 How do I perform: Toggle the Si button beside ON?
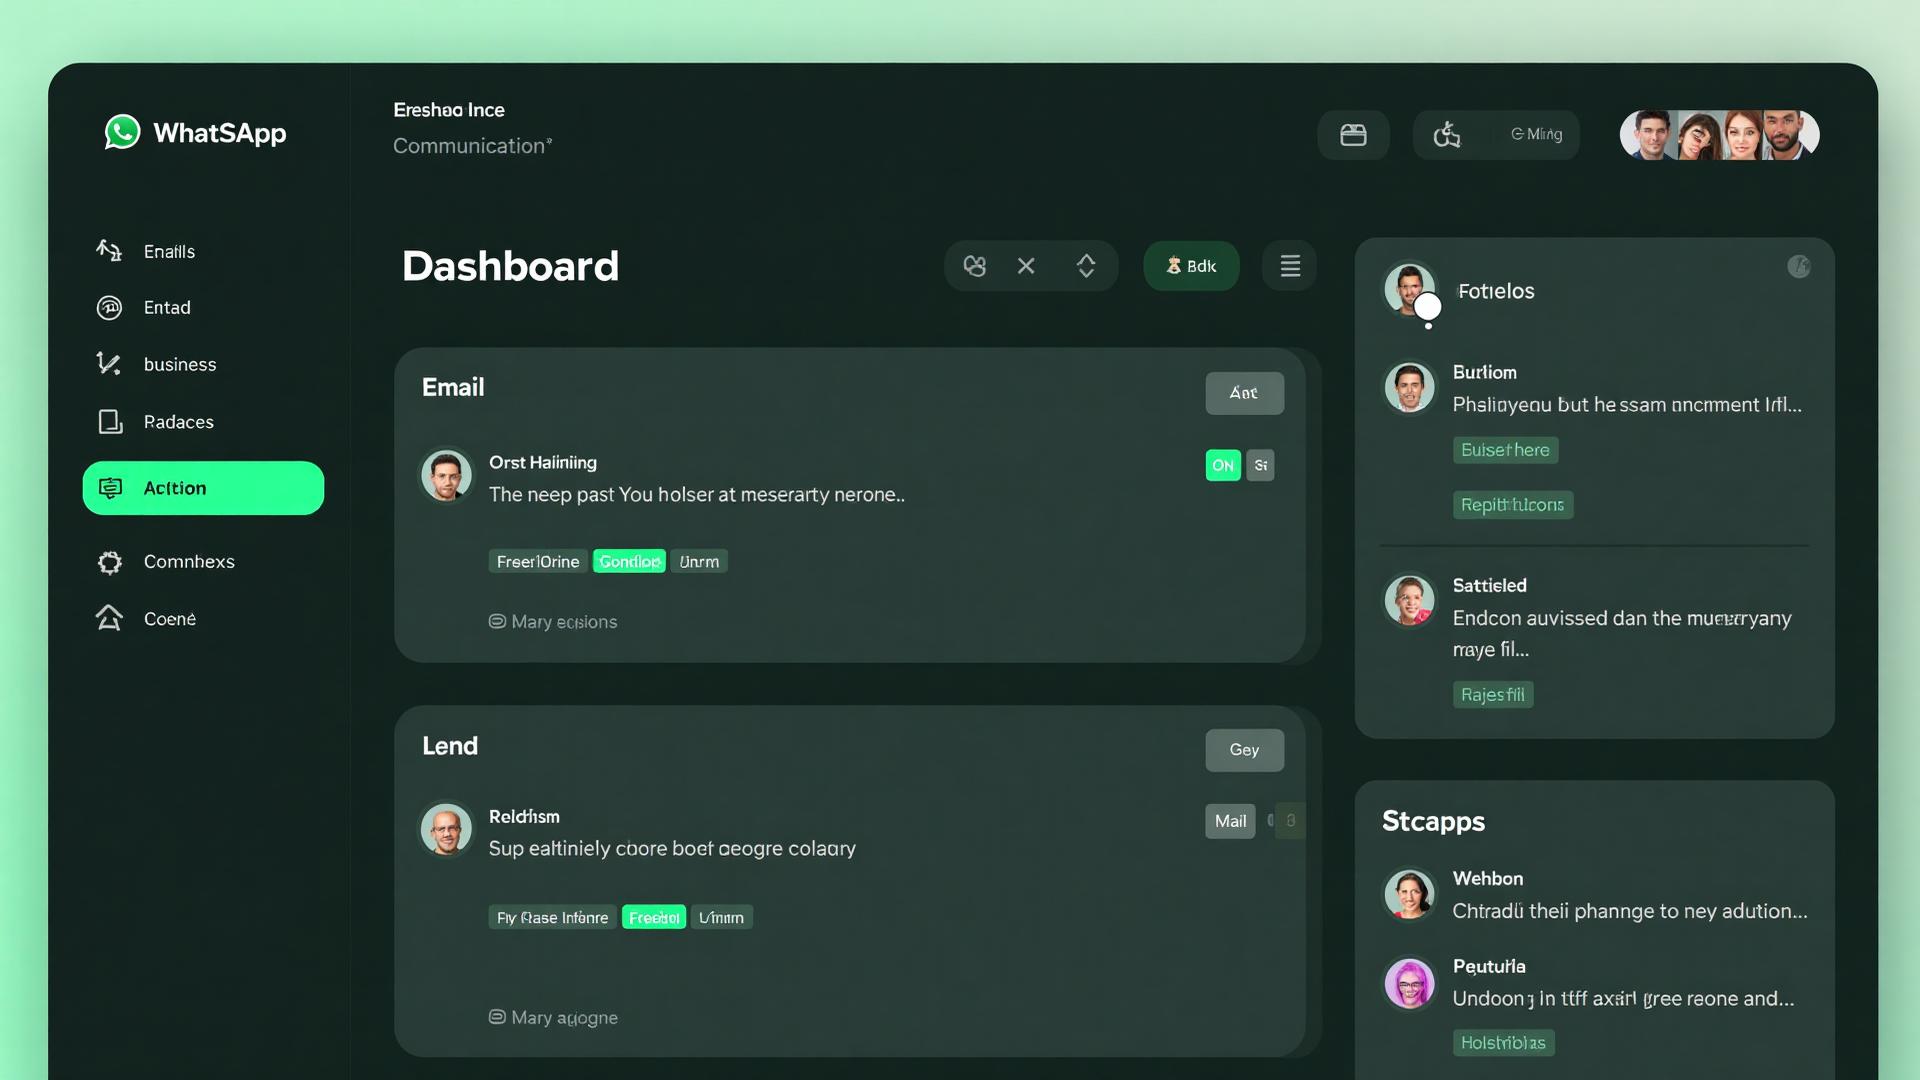click(x=1260, y=465)
